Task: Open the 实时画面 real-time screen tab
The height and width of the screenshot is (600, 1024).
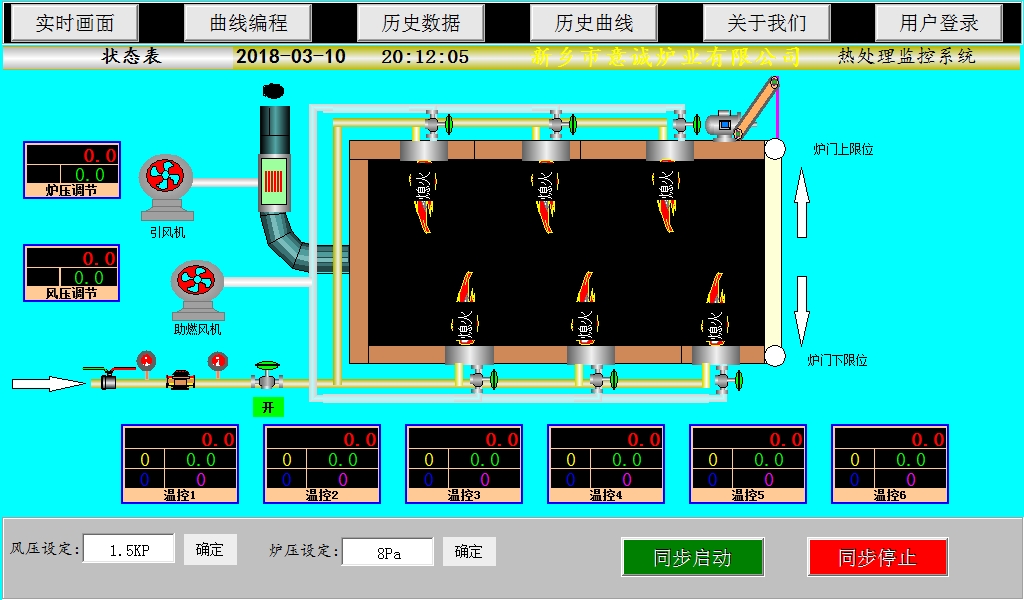Action: 75,23
